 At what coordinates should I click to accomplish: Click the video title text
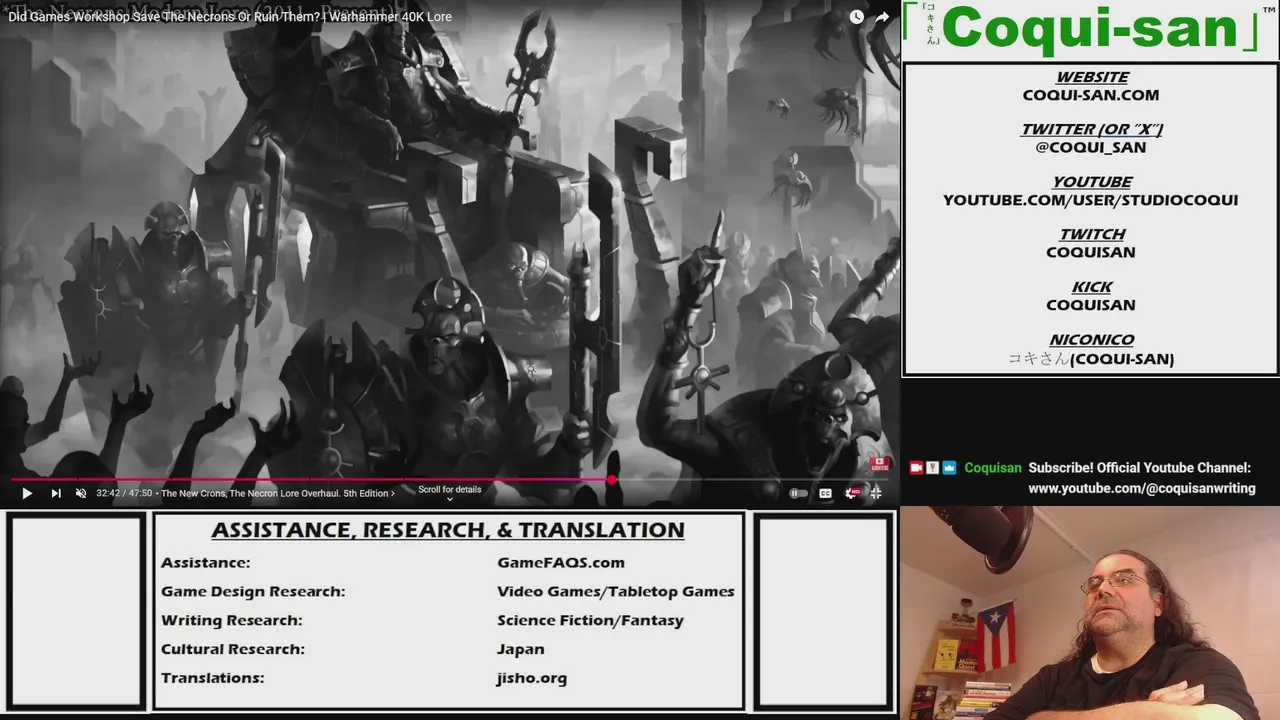(230, 17)
